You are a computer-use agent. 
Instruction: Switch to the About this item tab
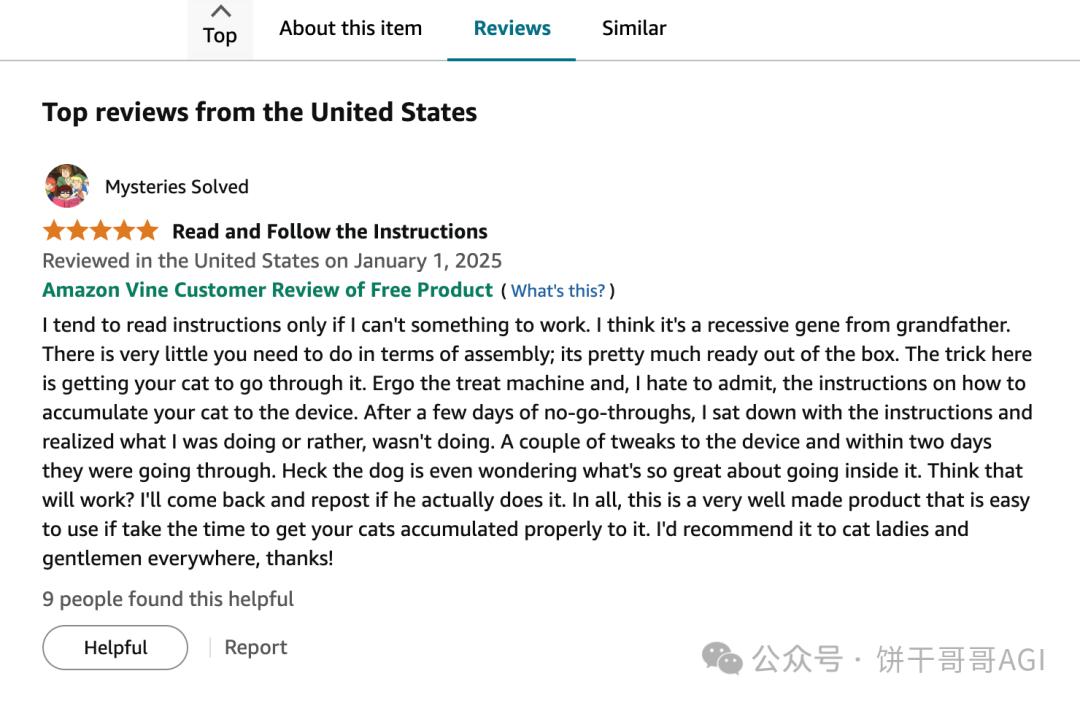click(350, 28)
